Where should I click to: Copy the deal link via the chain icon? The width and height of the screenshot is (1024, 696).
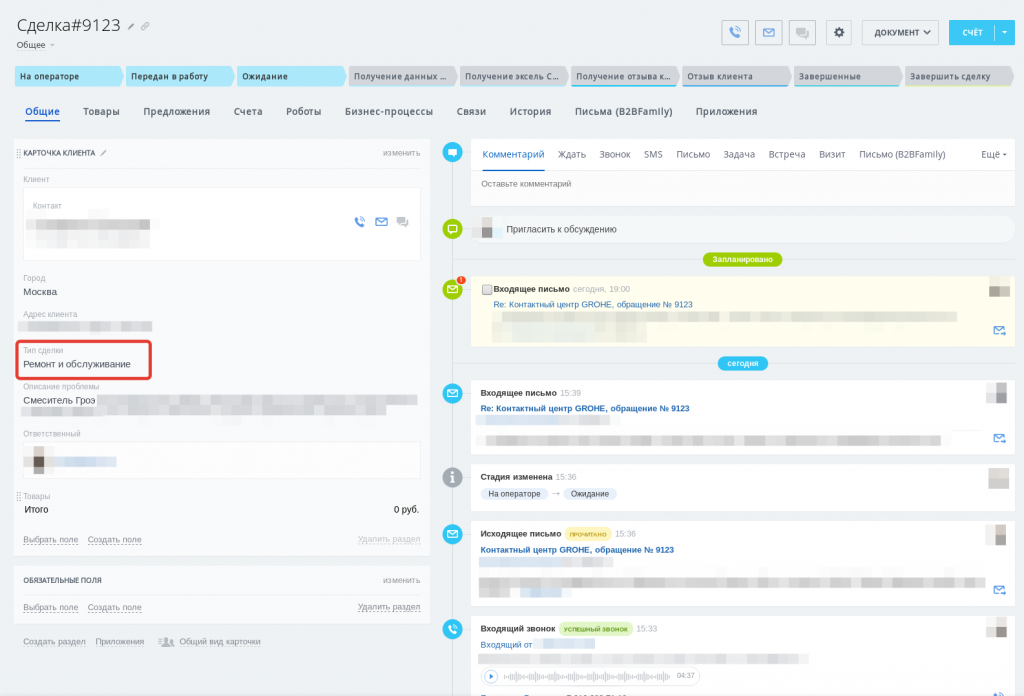[x=145, y=27]
